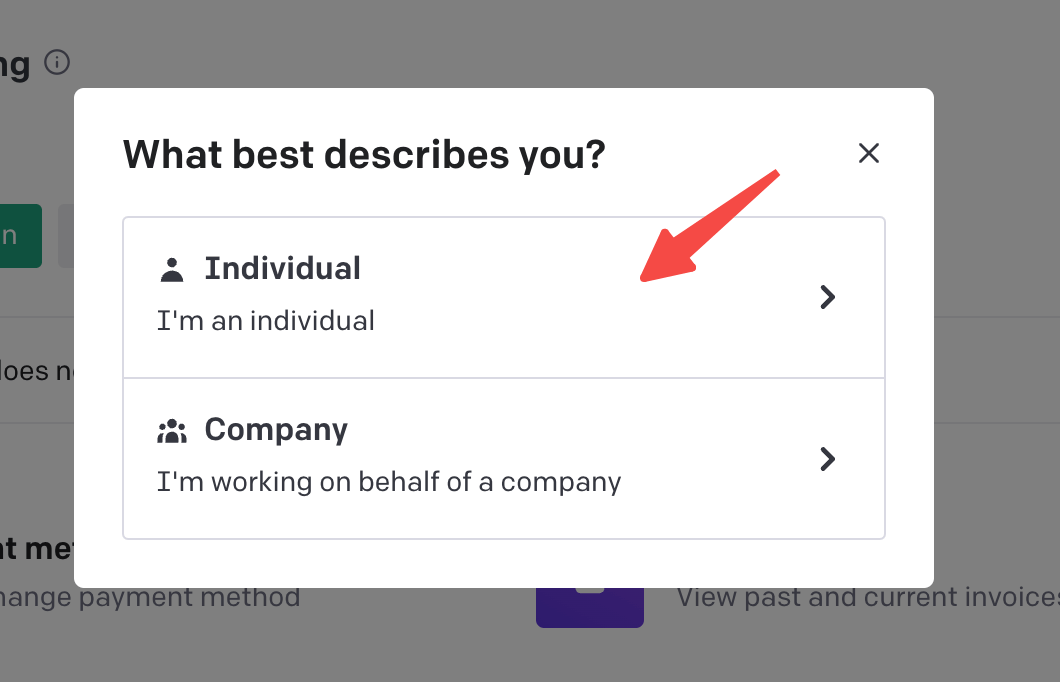
Task: Click the cut-off "ng" page heading
Action: tap(15, 66)
